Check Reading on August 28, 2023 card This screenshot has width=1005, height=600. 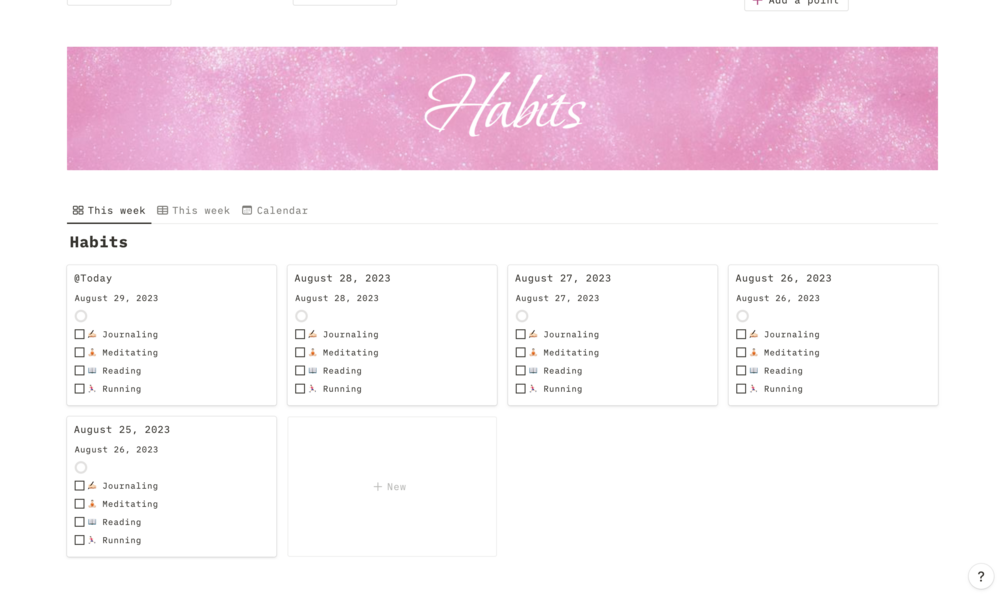(x=300, y=371)
